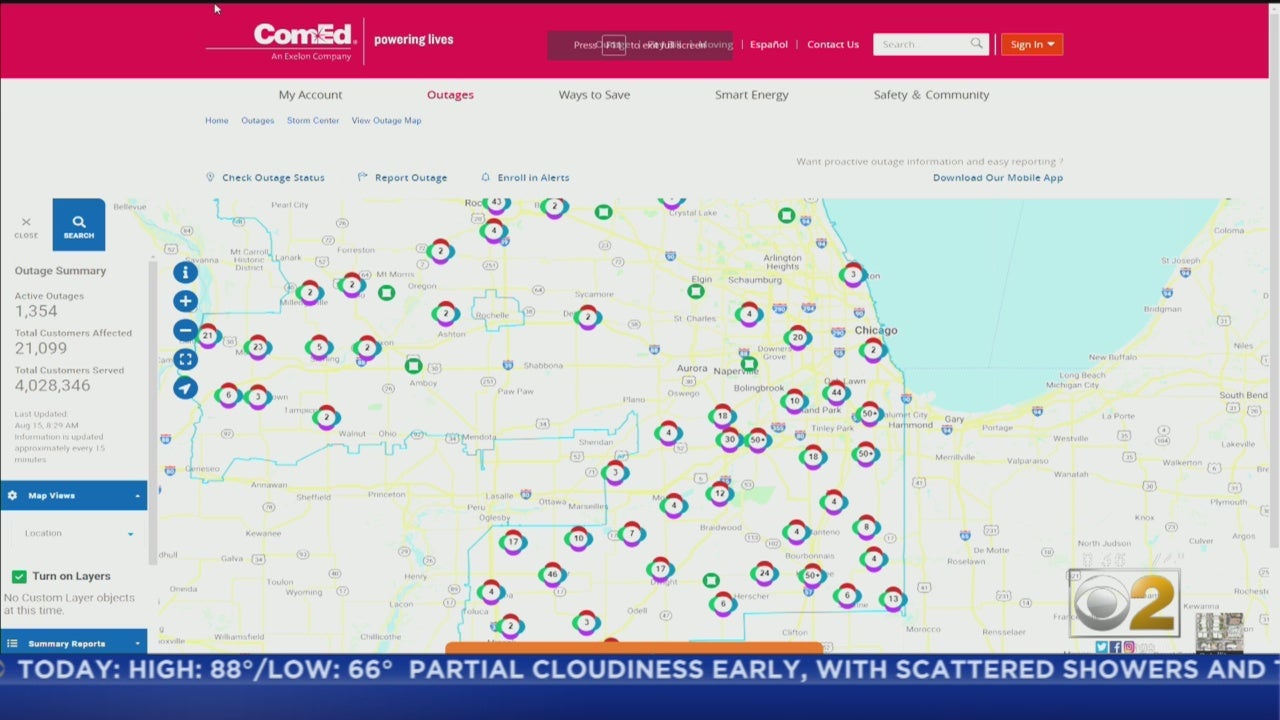The height and width of the screenshot is (720, 1280).
Task: Close the outage summary panel with X
Action: pos(26,226)
